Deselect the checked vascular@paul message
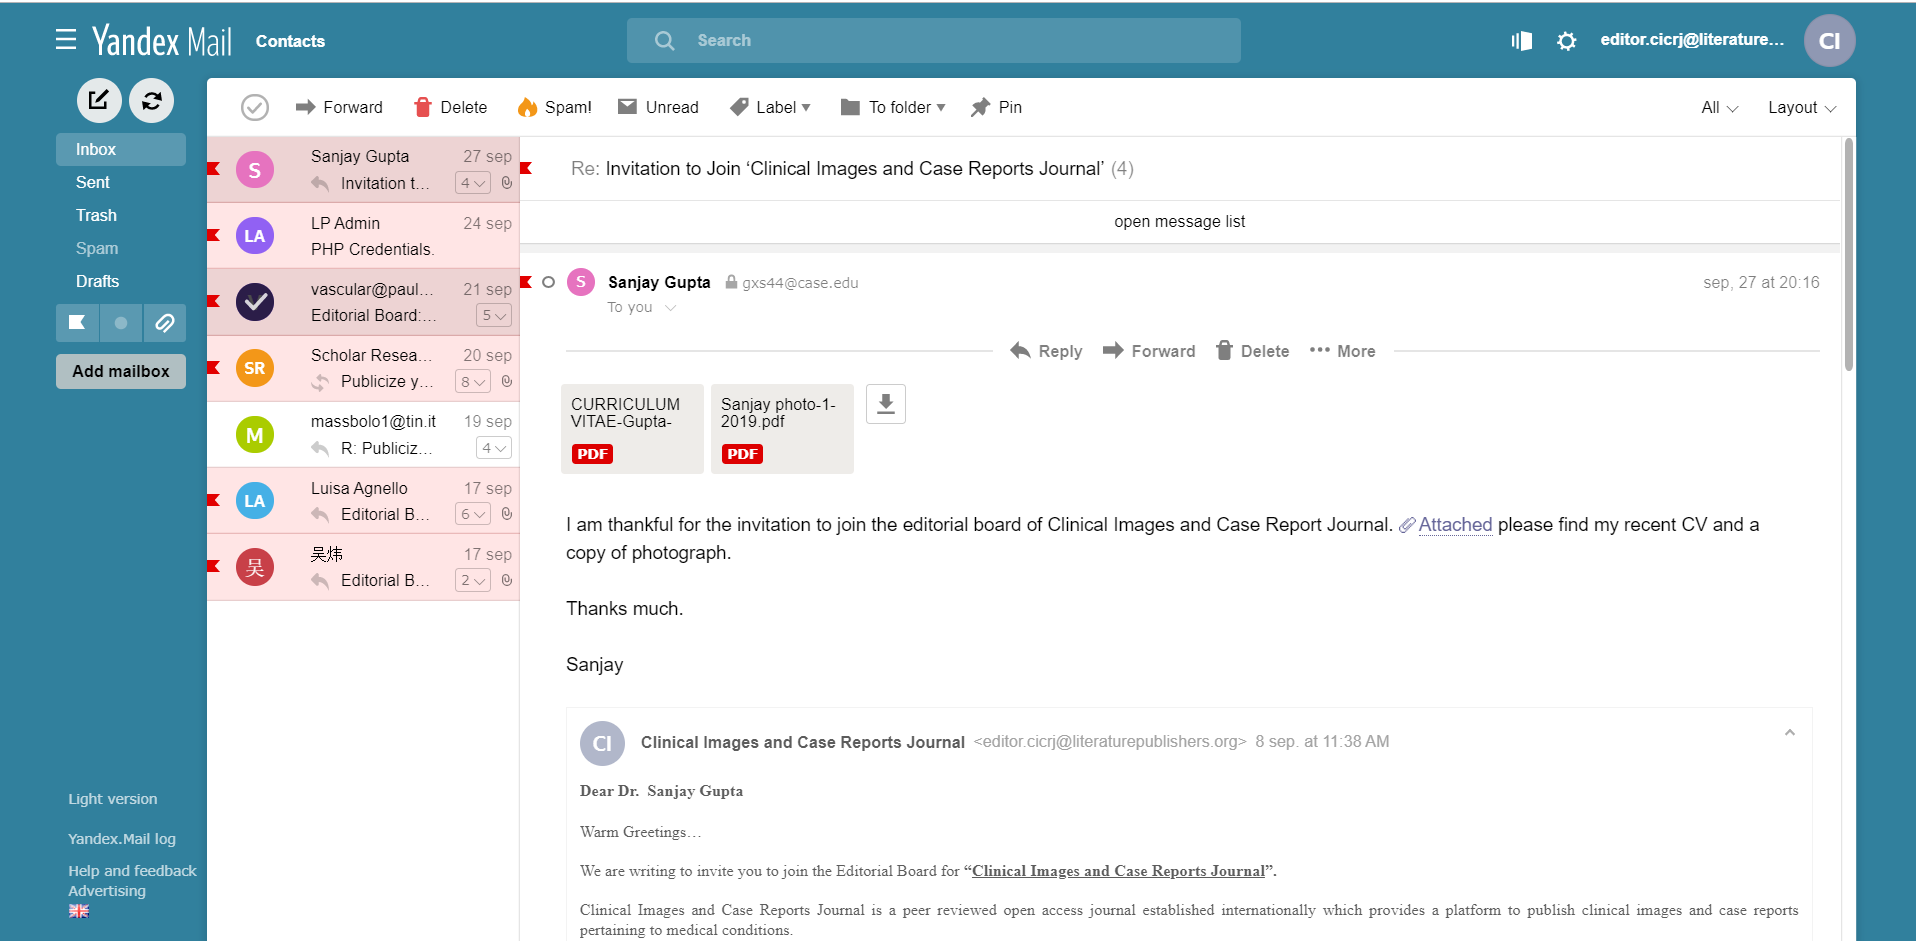 coord(255,301)
